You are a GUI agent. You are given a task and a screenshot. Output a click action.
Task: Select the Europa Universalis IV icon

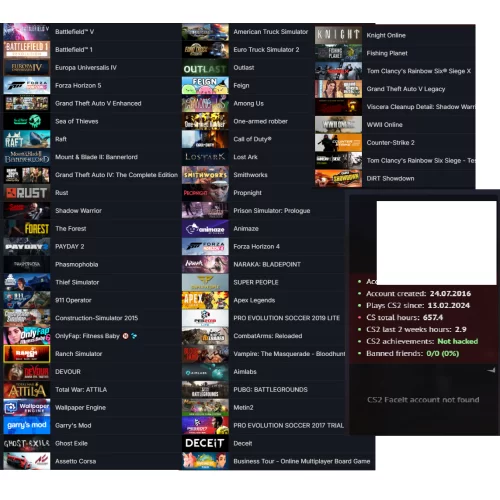27,68
